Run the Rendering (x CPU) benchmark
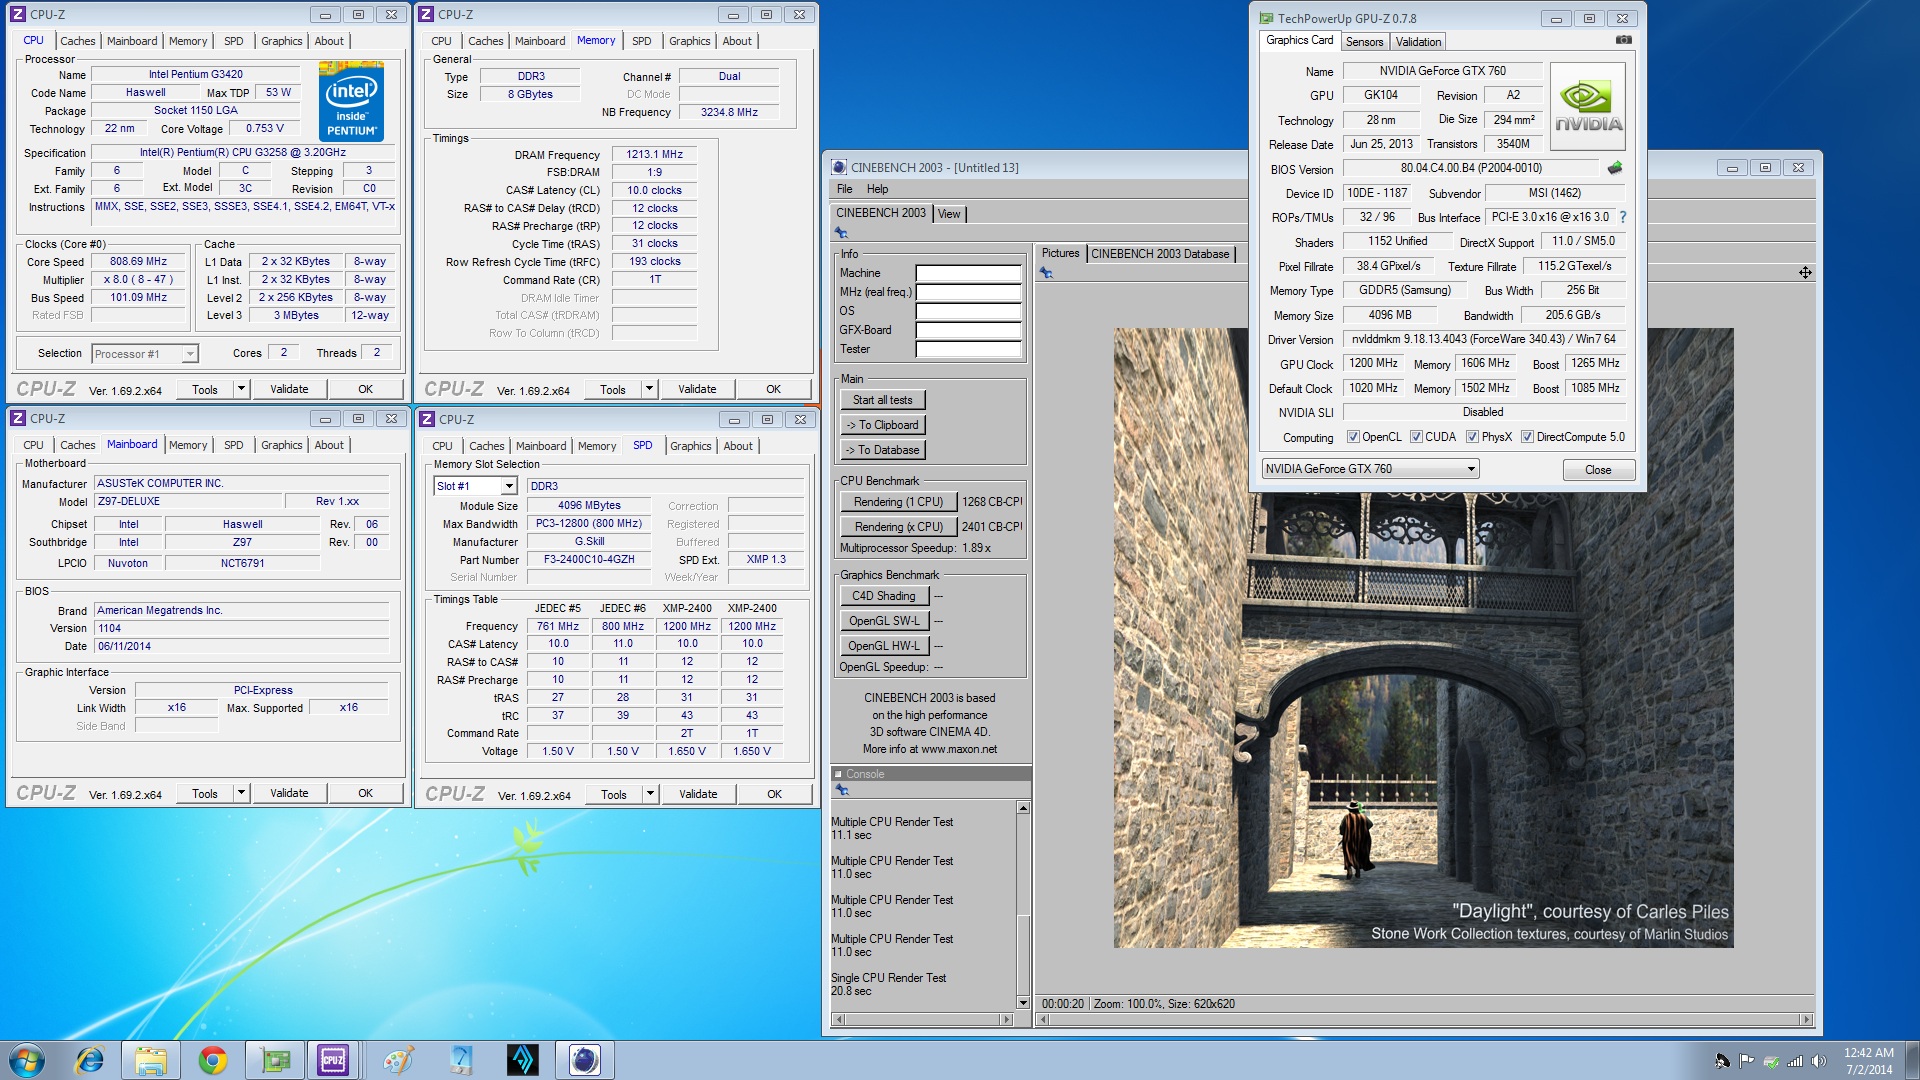The height and width of the screenshot is (1080, 1920). tap(898, 527)
